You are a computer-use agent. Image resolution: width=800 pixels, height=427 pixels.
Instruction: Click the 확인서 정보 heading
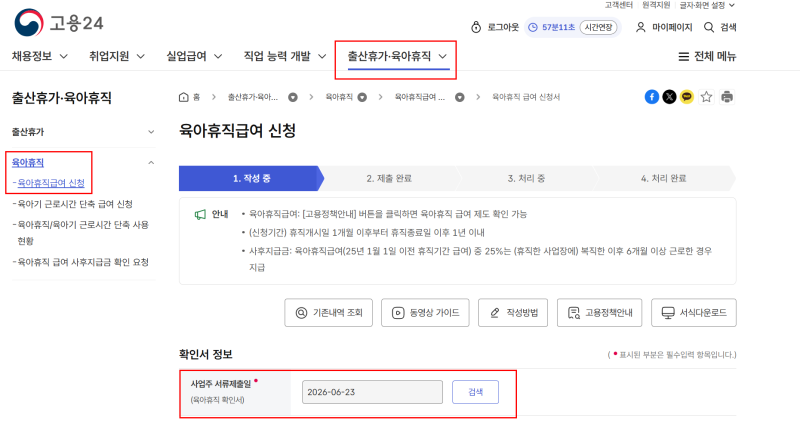[206, 354]
